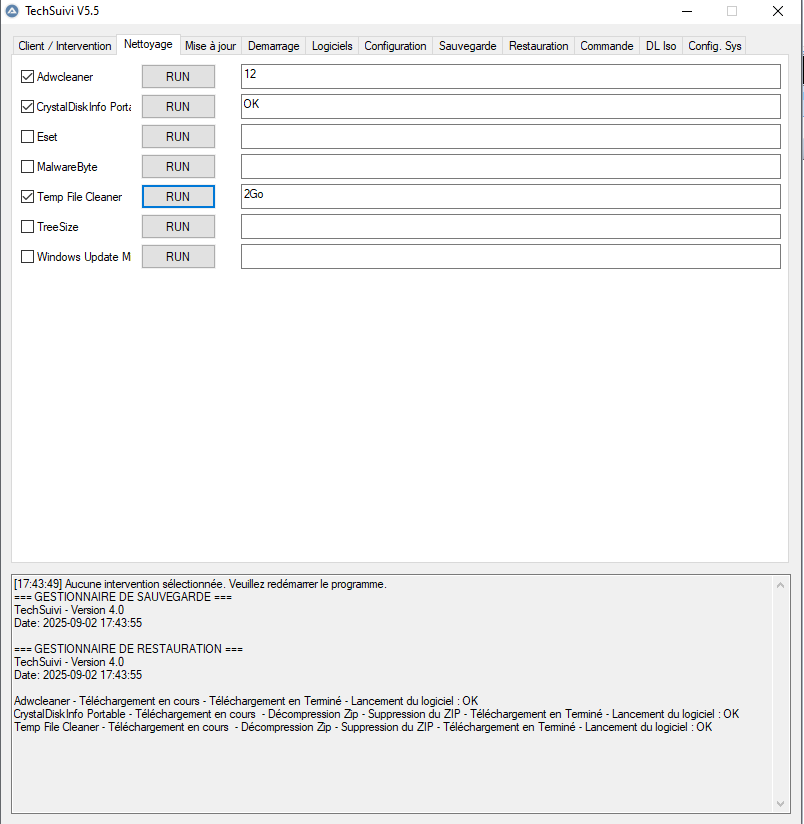The image size is (804, 824).
Task: Click inside the Eset result field
Action: click(x=509, y=136)
